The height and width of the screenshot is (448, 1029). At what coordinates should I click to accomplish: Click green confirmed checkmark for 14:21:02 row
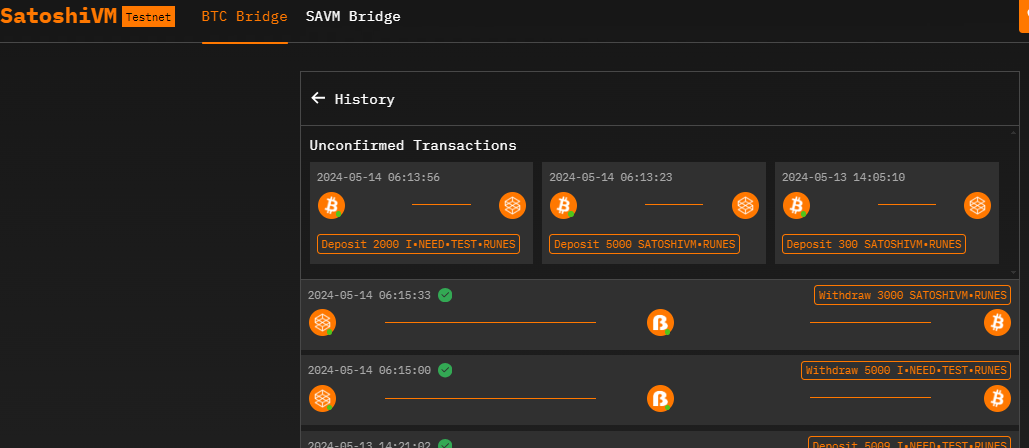445,444
